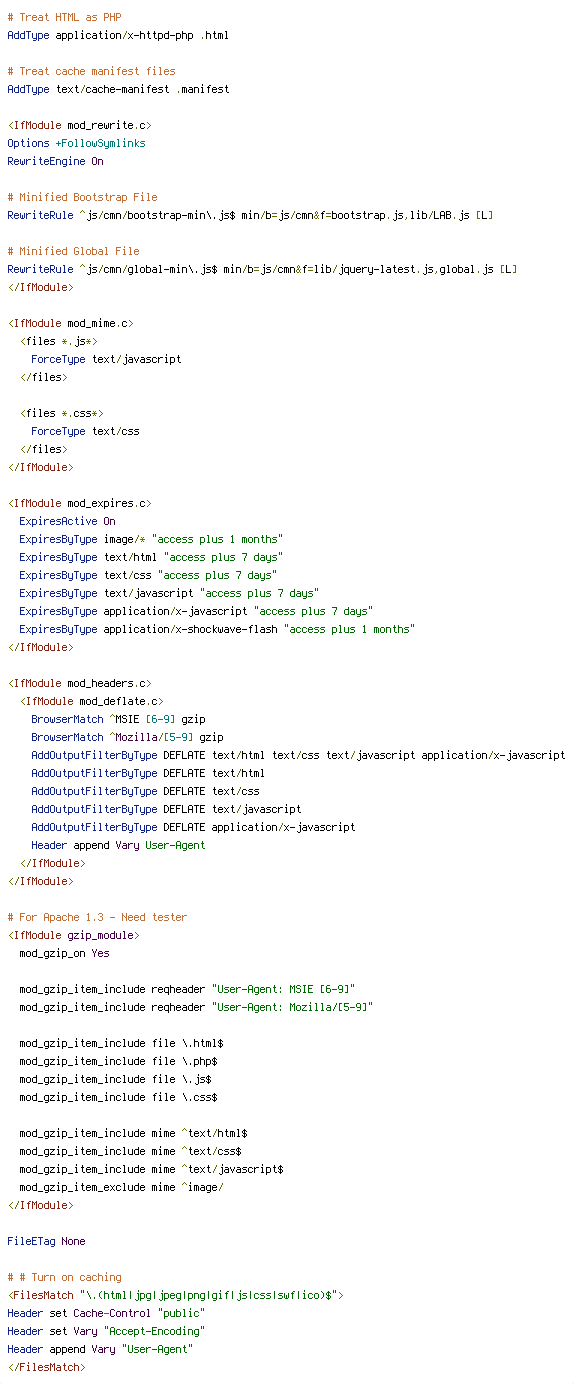Click the 'ExpiresActive On' line

(x=67, y=521)
